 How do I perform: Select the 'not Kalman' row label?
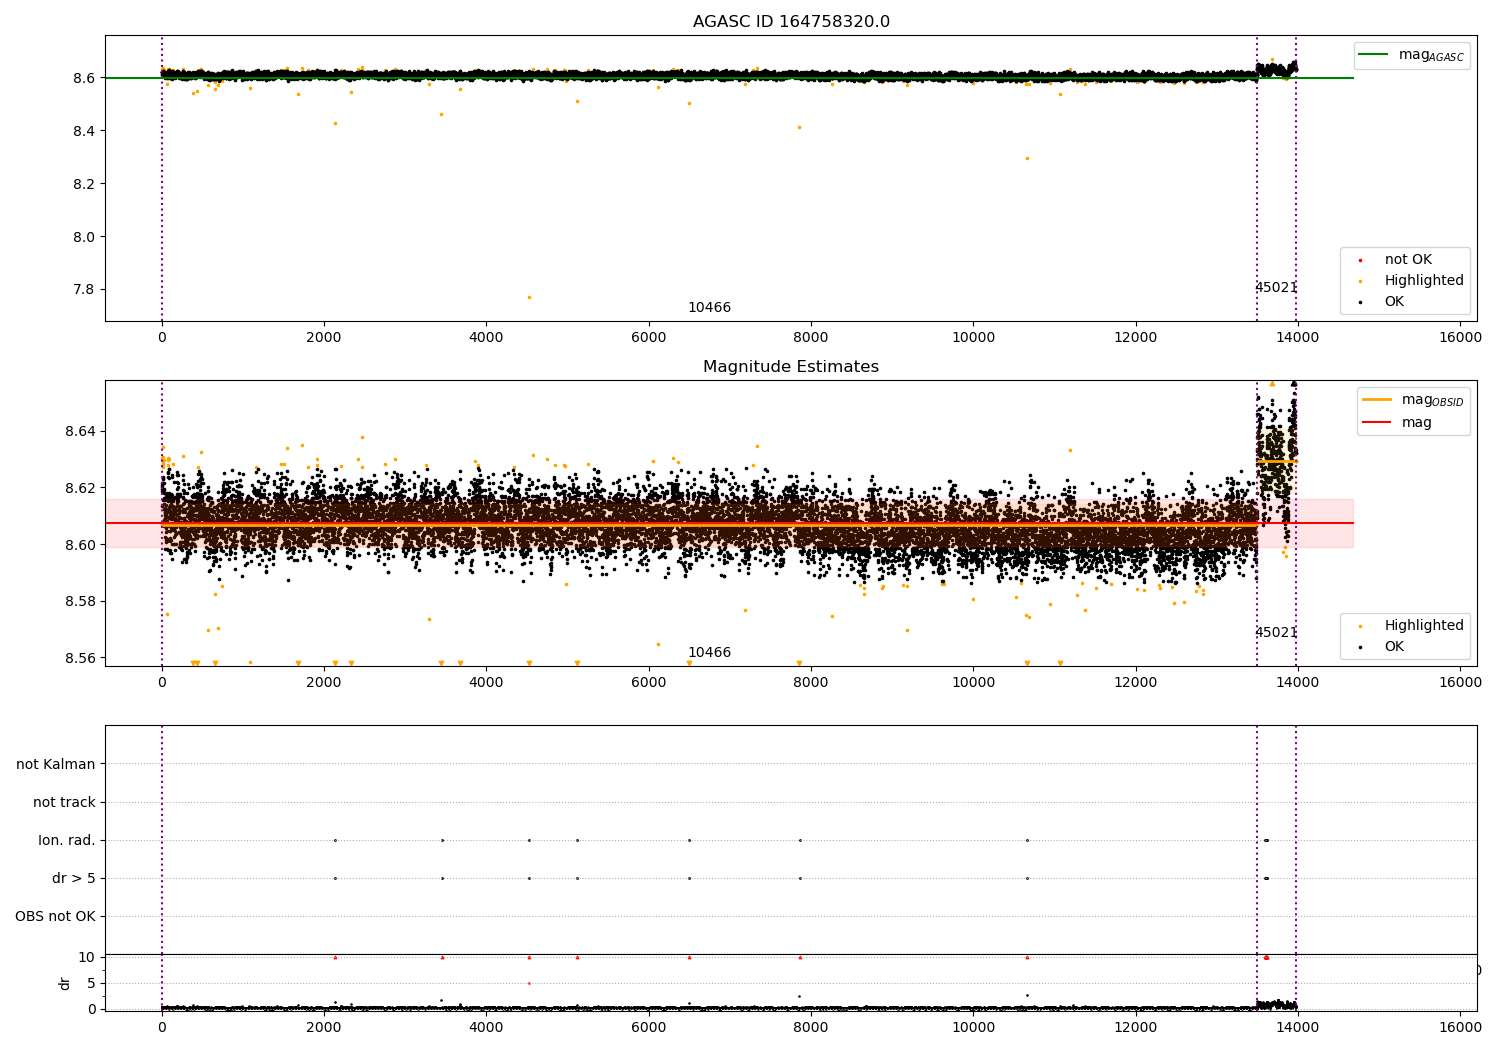coord(56,764)
